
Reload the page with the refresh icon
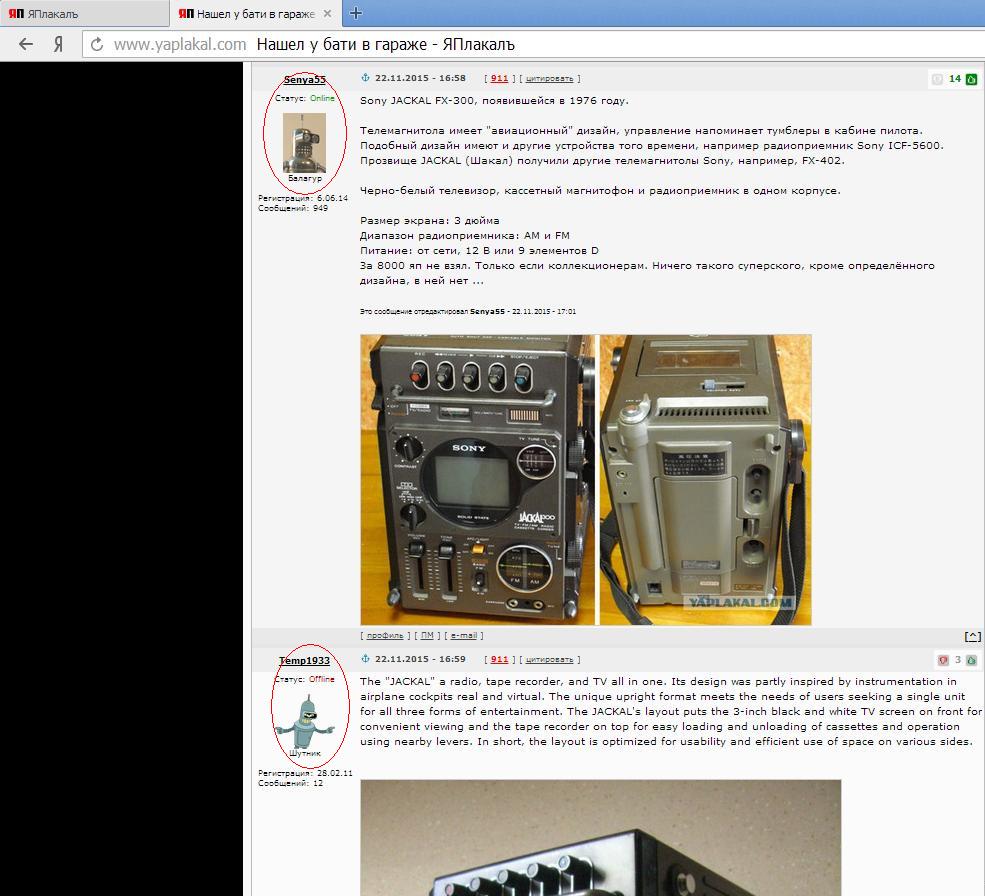pyautogui.click(x=97, y=44)
